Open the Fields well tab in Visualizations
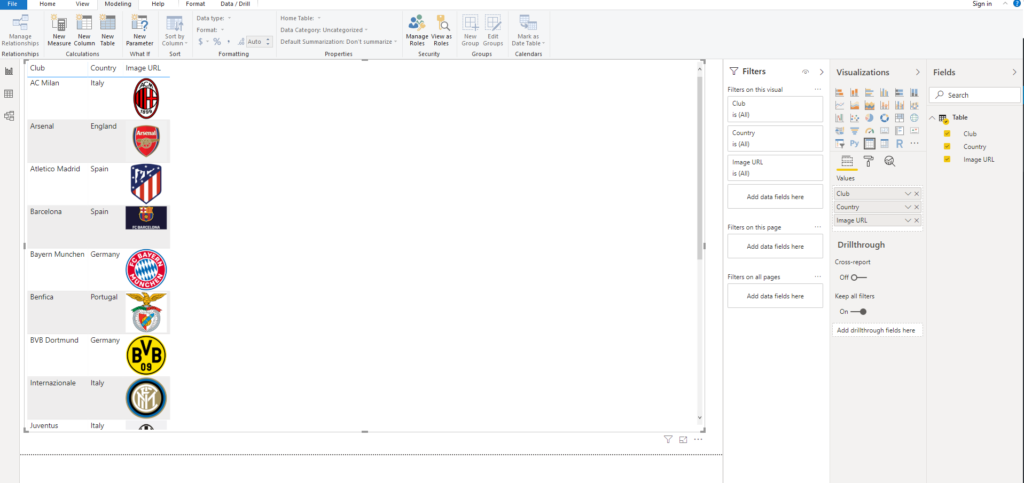 pyautogui.click(x=847, y=161)
